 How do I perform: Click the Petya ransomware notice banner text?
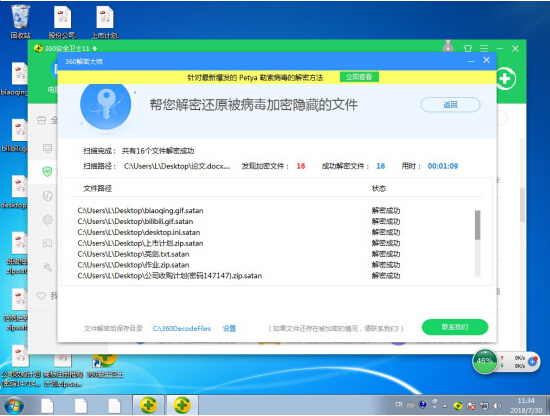(x=255, y=78)
